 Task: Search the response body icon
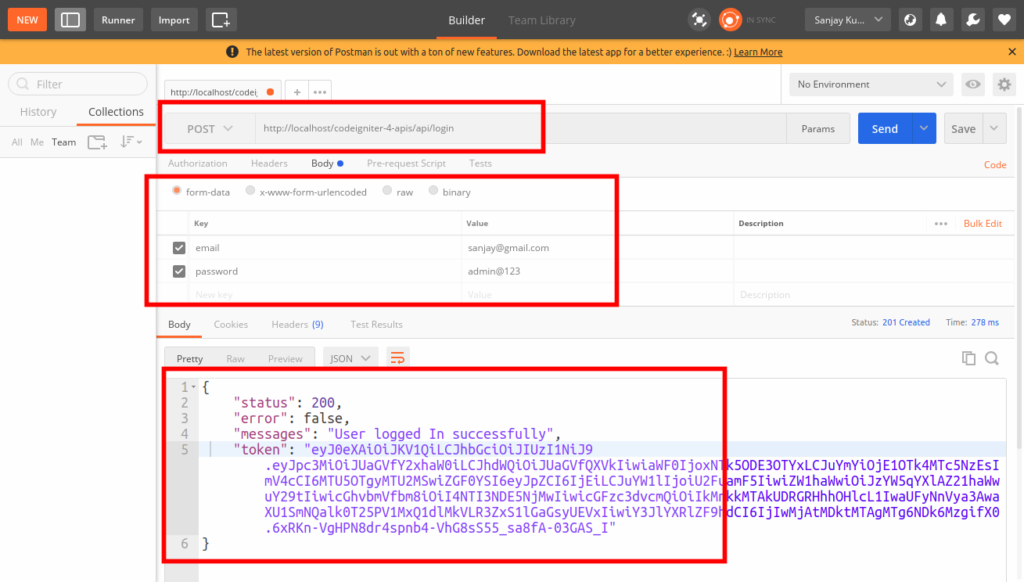tap(992, 358)
